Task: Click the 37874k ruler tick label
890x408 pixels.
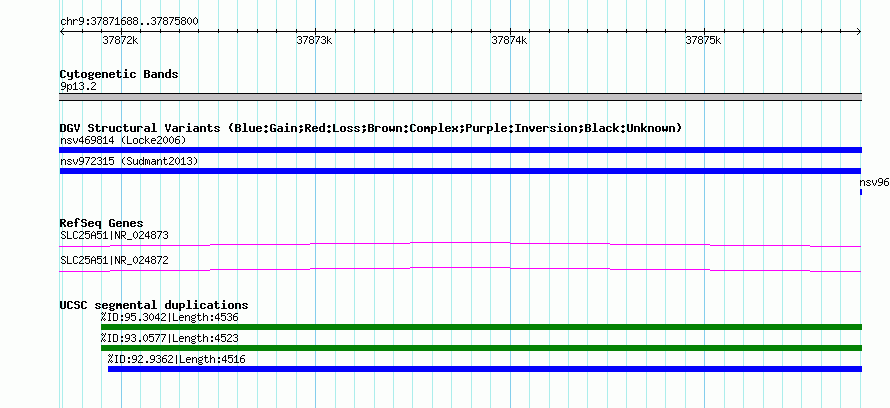Action: coord(509,40)
